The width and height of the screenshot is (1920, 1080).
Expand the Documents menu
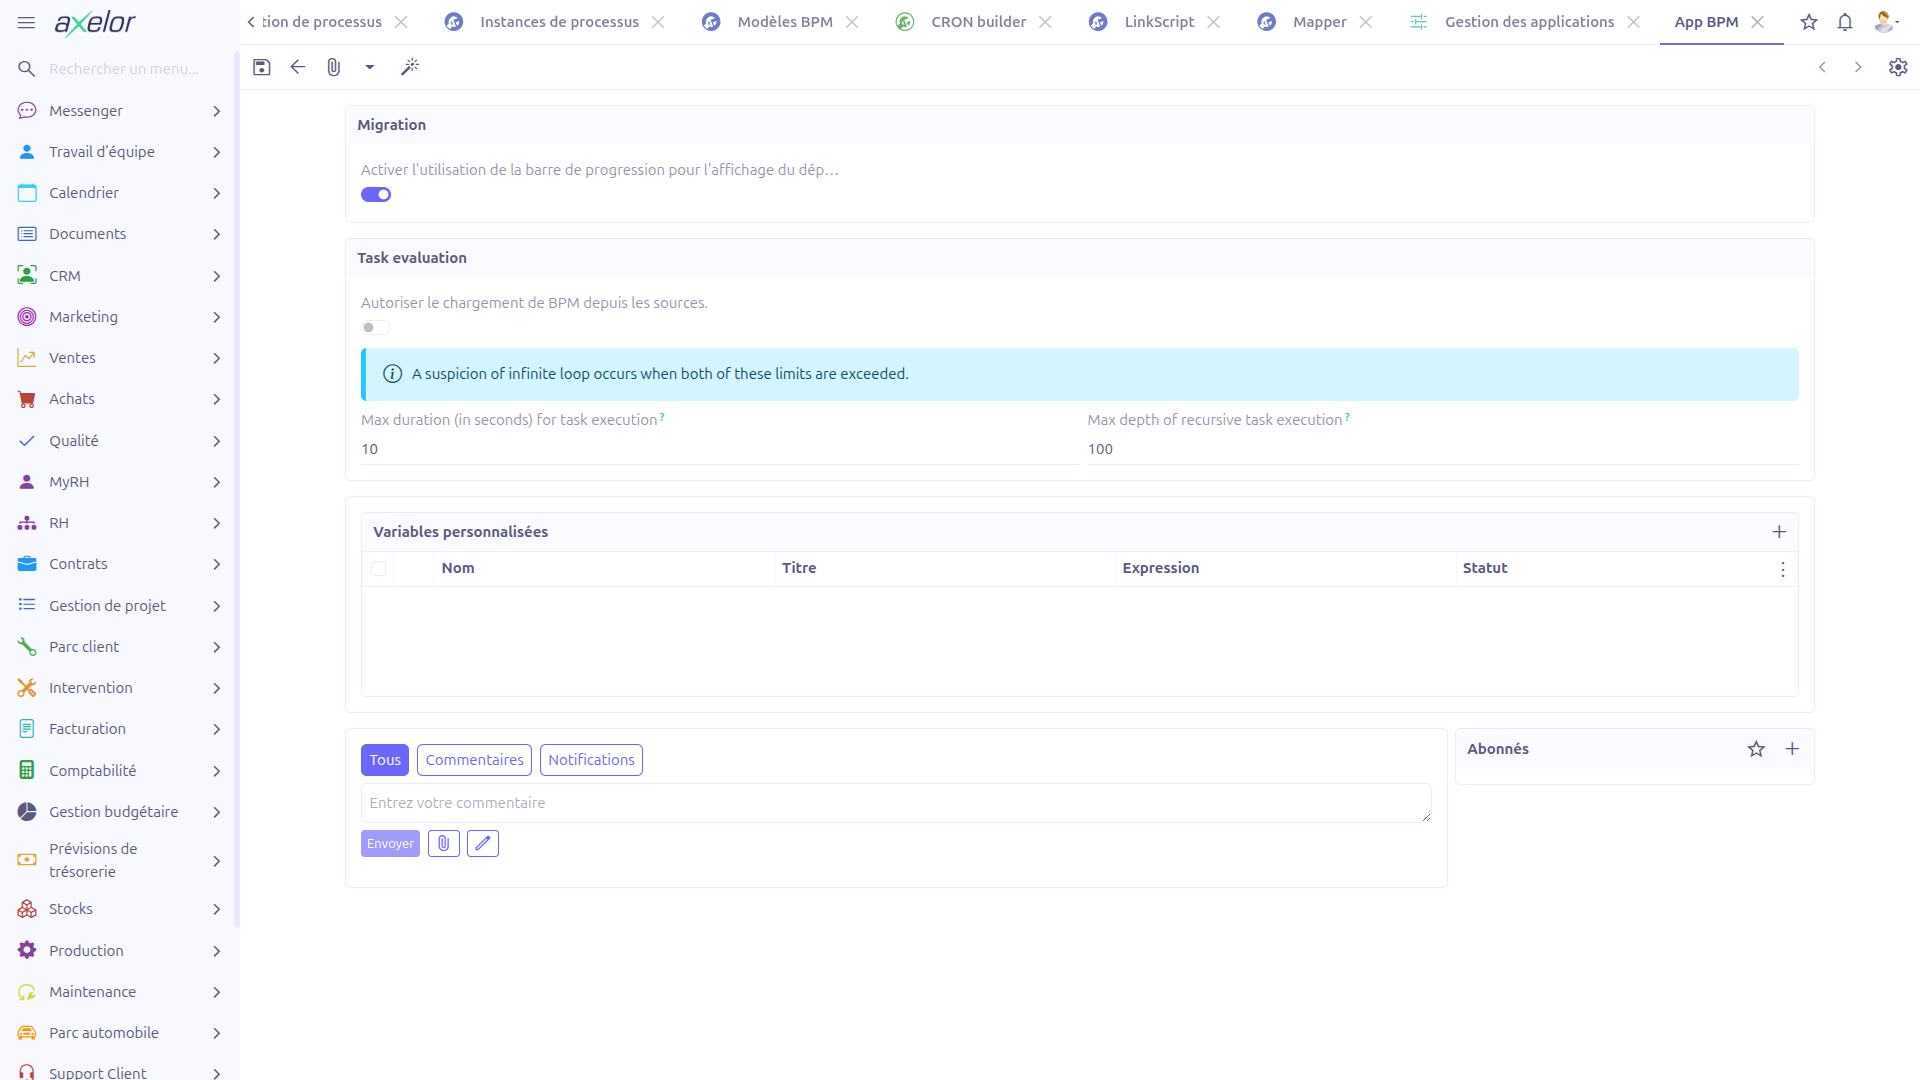(x=120, y=234)
